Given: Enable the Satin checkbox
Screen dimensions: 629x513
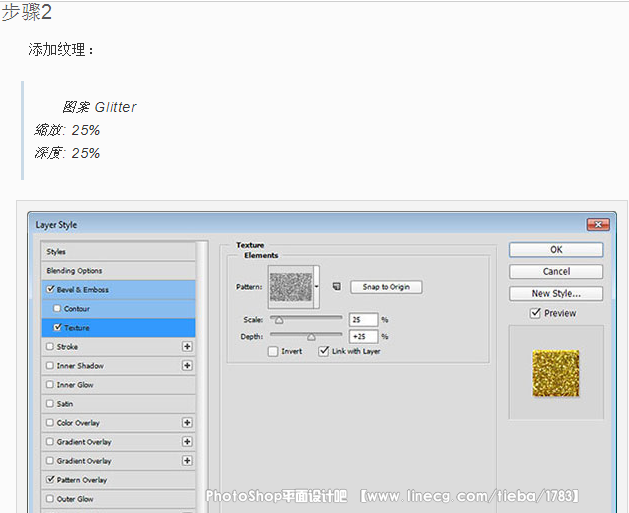Looking at the screenshot, I should (50, 404).
